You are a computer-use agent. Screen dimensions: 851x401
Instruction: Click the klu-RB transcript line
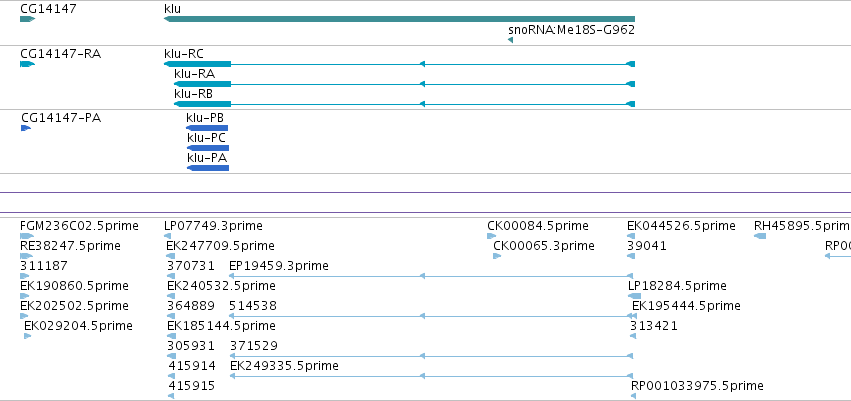[x=404, y=104]
